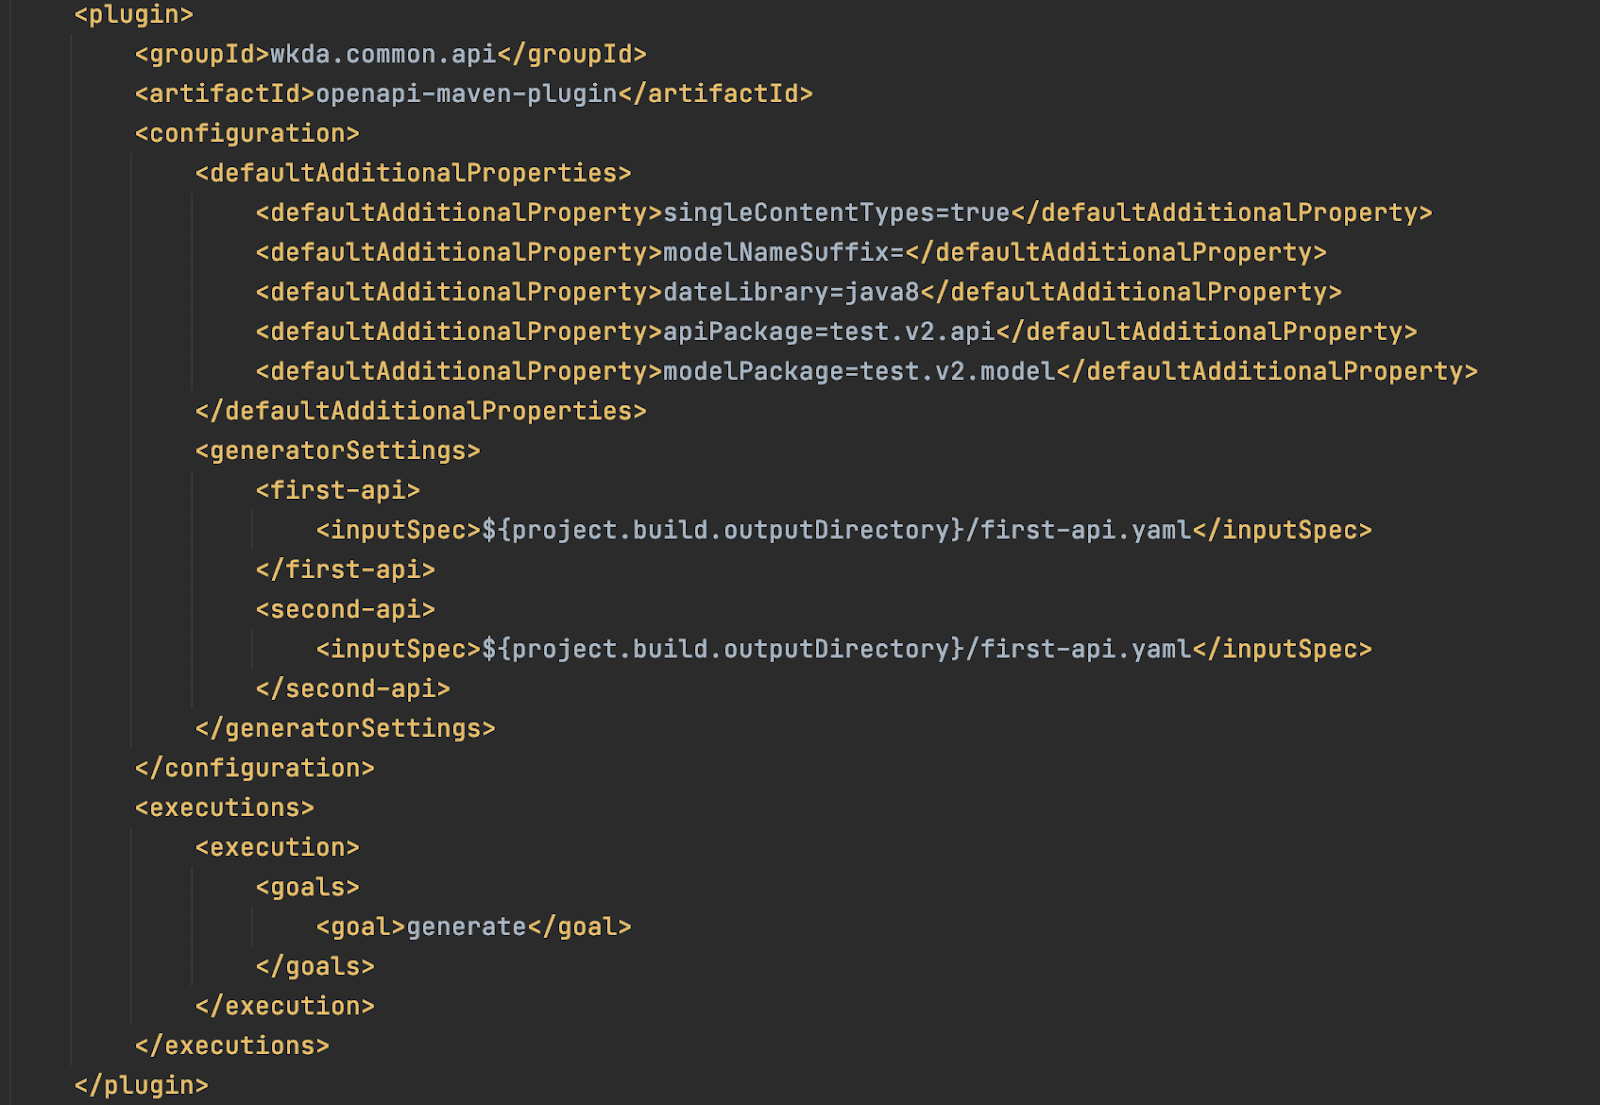Screen dimensions: 1600x1105
Task: Click the opening defaultAdditionalProperties tag
Action: pos(413,173)
